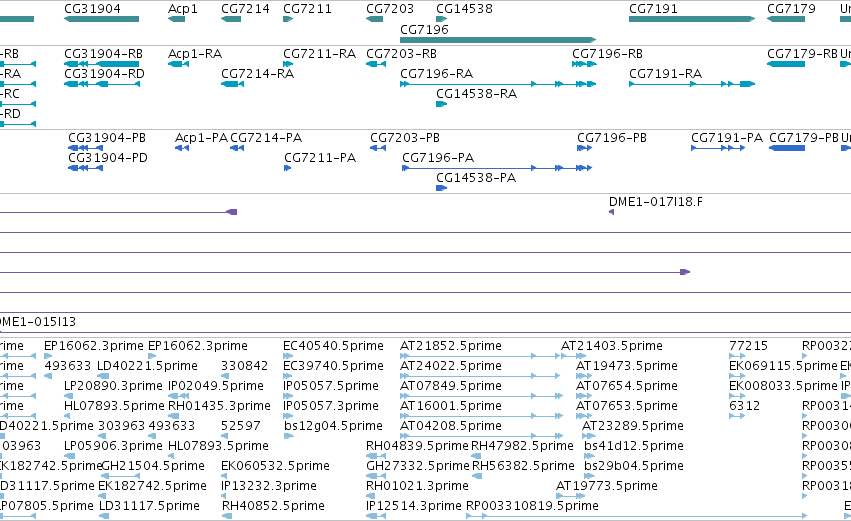Click the CG7191-PA protein label

tap(727, 138)
